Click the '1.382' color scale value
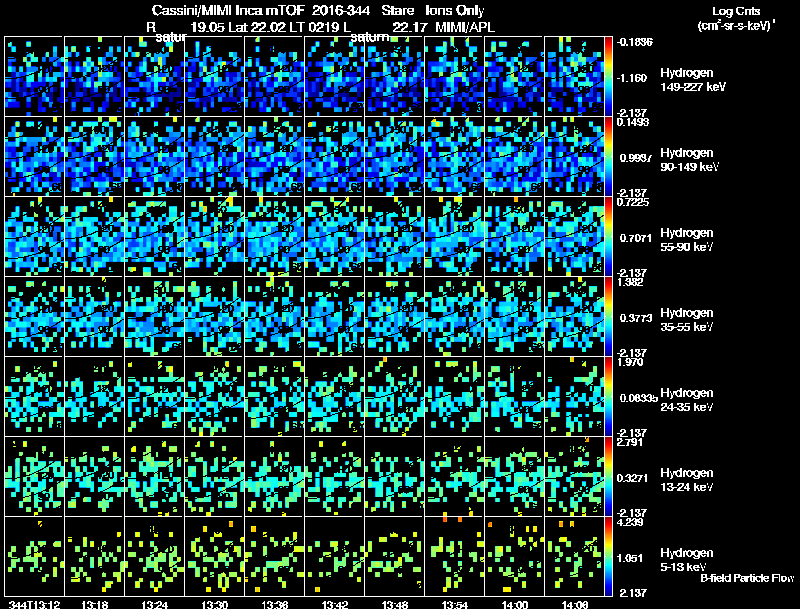 631,282
